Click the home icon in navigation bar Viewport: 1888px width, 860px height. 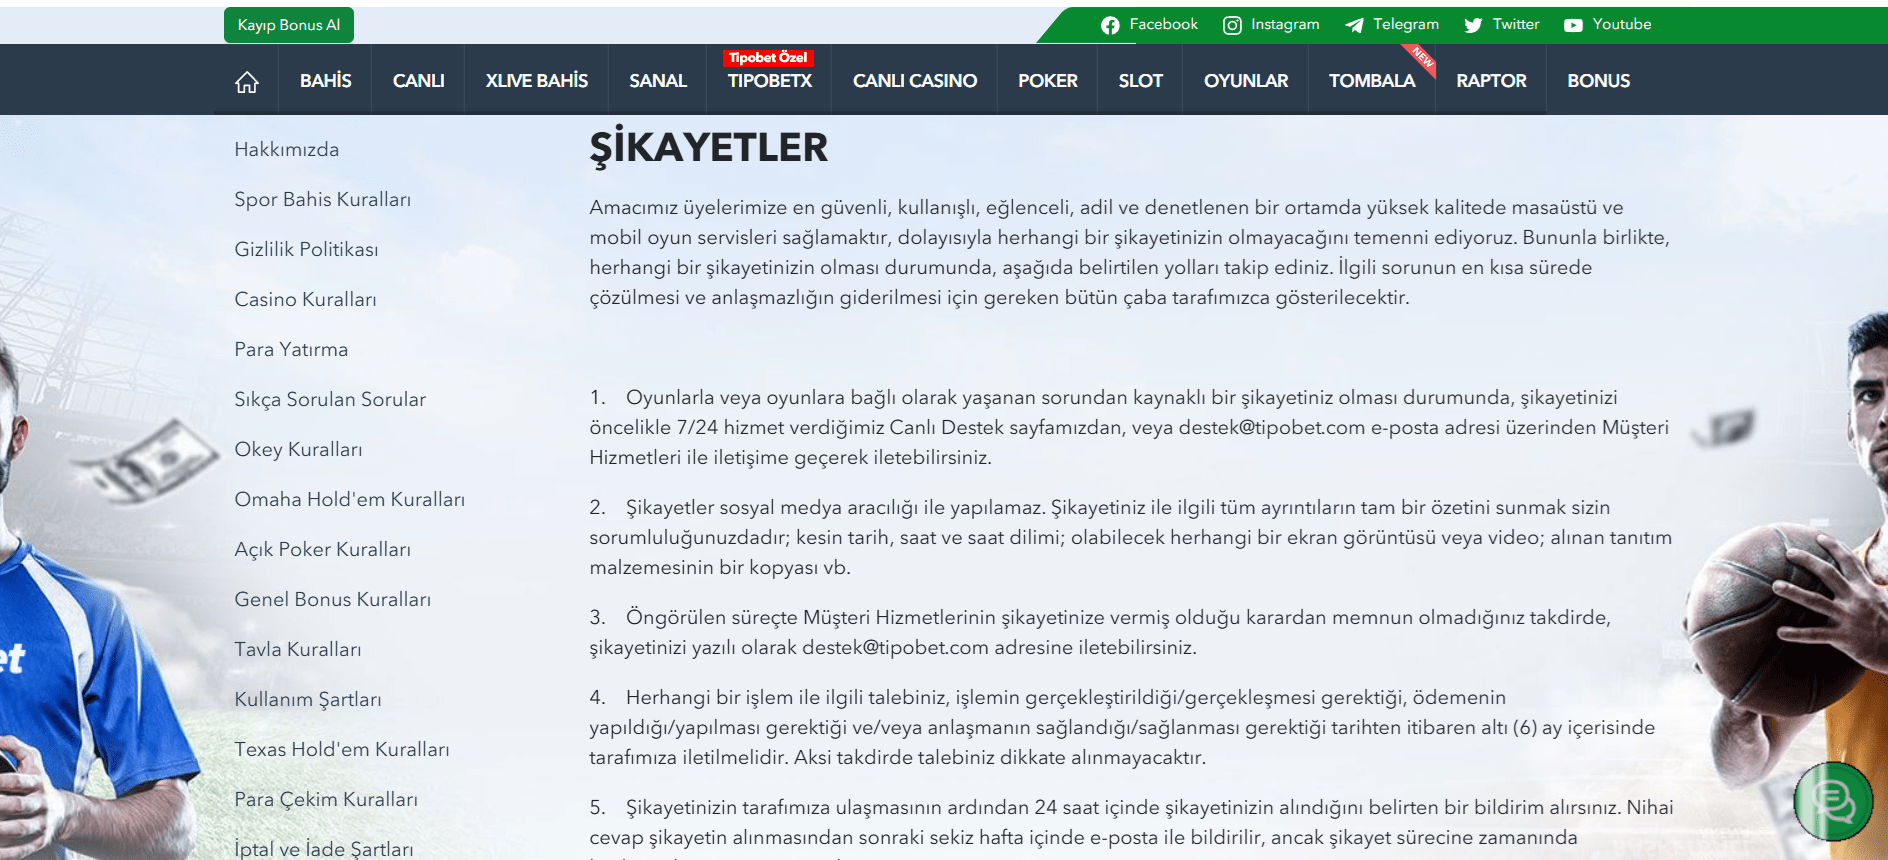click(x=247, y=82)
